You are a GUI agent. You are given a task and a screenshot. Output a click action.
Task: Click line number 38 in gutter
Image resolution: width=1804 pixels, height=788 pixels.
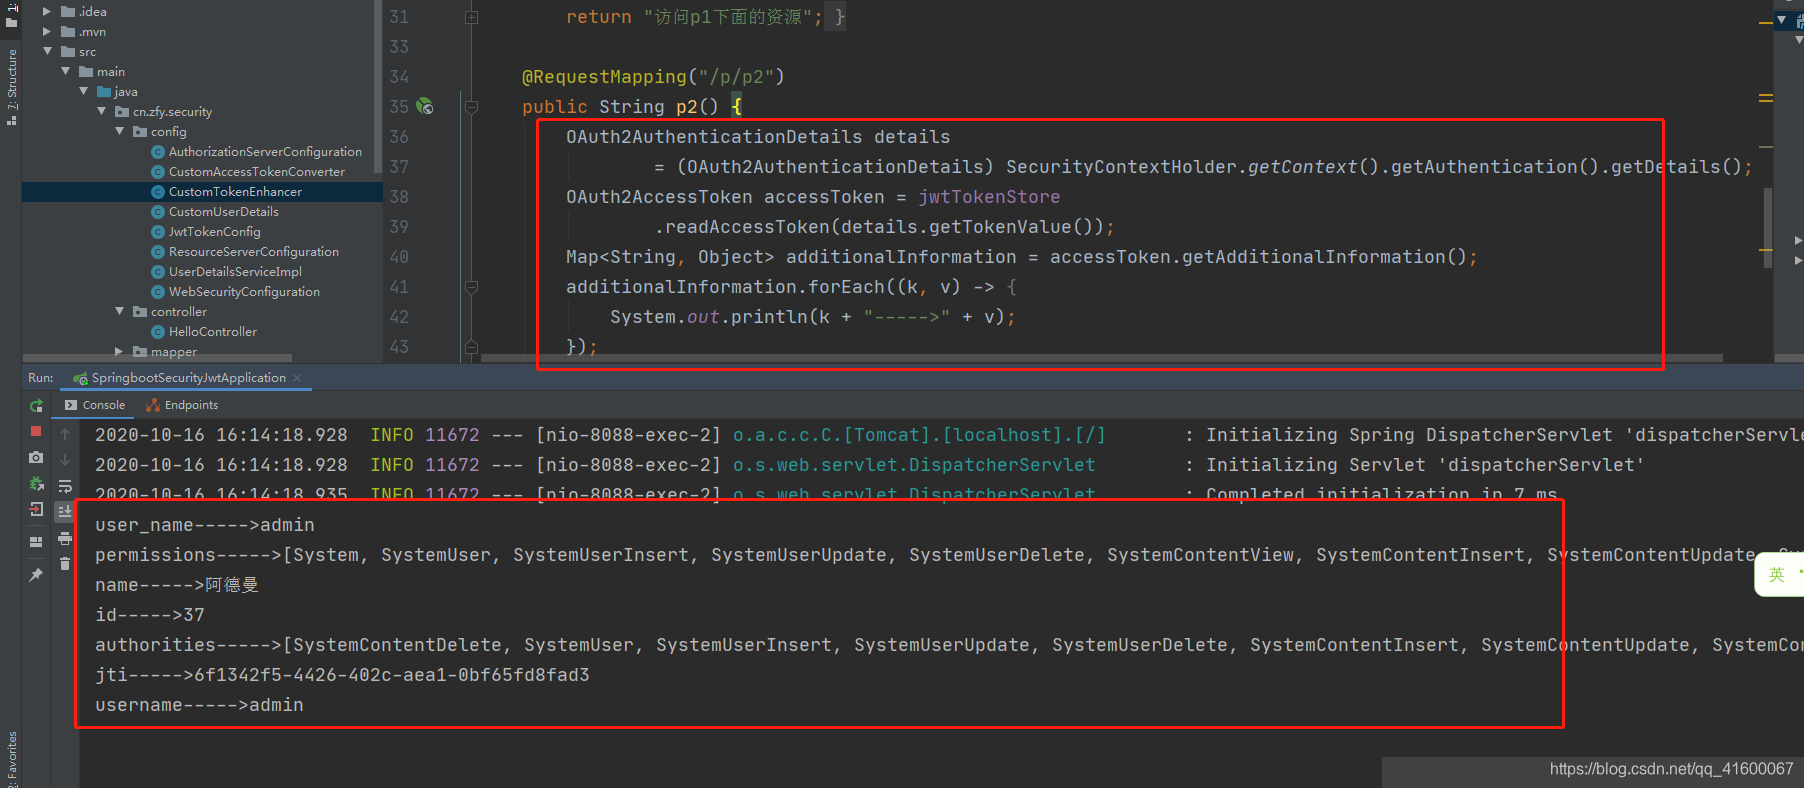click(x=399, y=197)
